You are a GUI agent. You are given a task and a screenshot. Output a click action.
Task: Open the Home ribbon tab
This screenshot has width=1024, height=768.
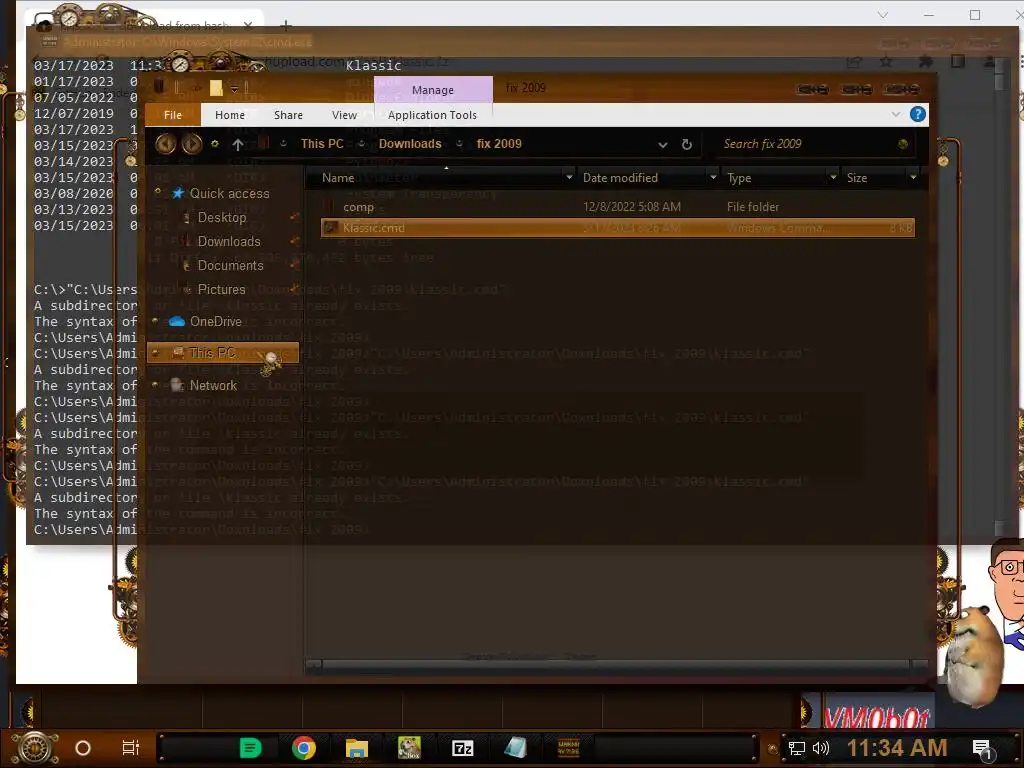pos(230,115)
